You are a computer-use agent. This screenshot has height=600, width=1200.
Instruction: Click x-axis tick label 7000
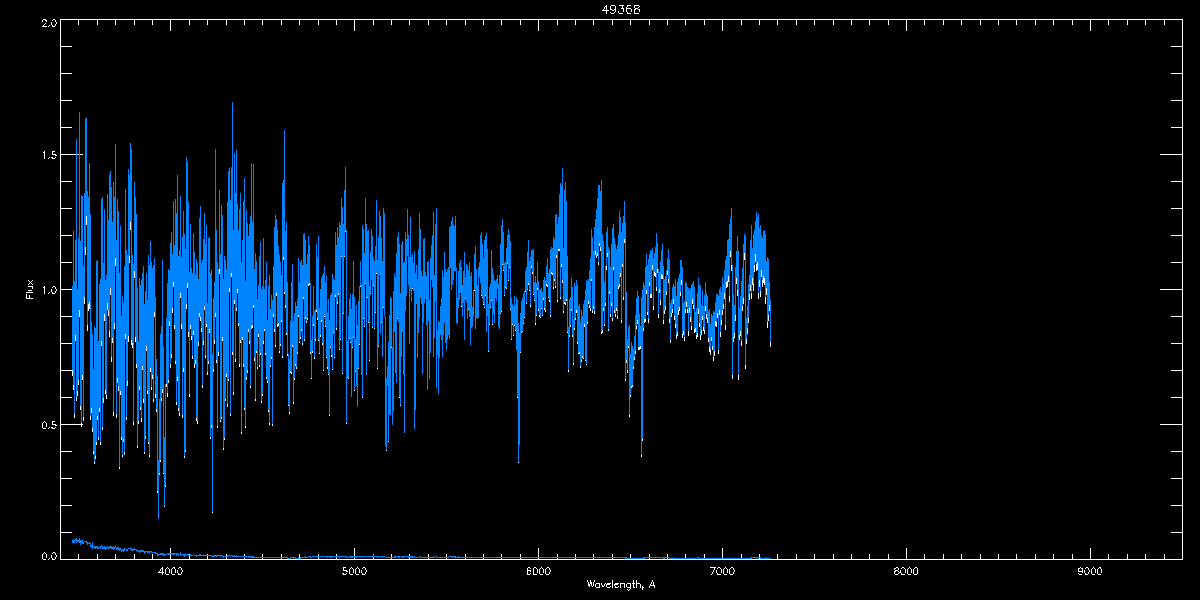pos(722,571)
